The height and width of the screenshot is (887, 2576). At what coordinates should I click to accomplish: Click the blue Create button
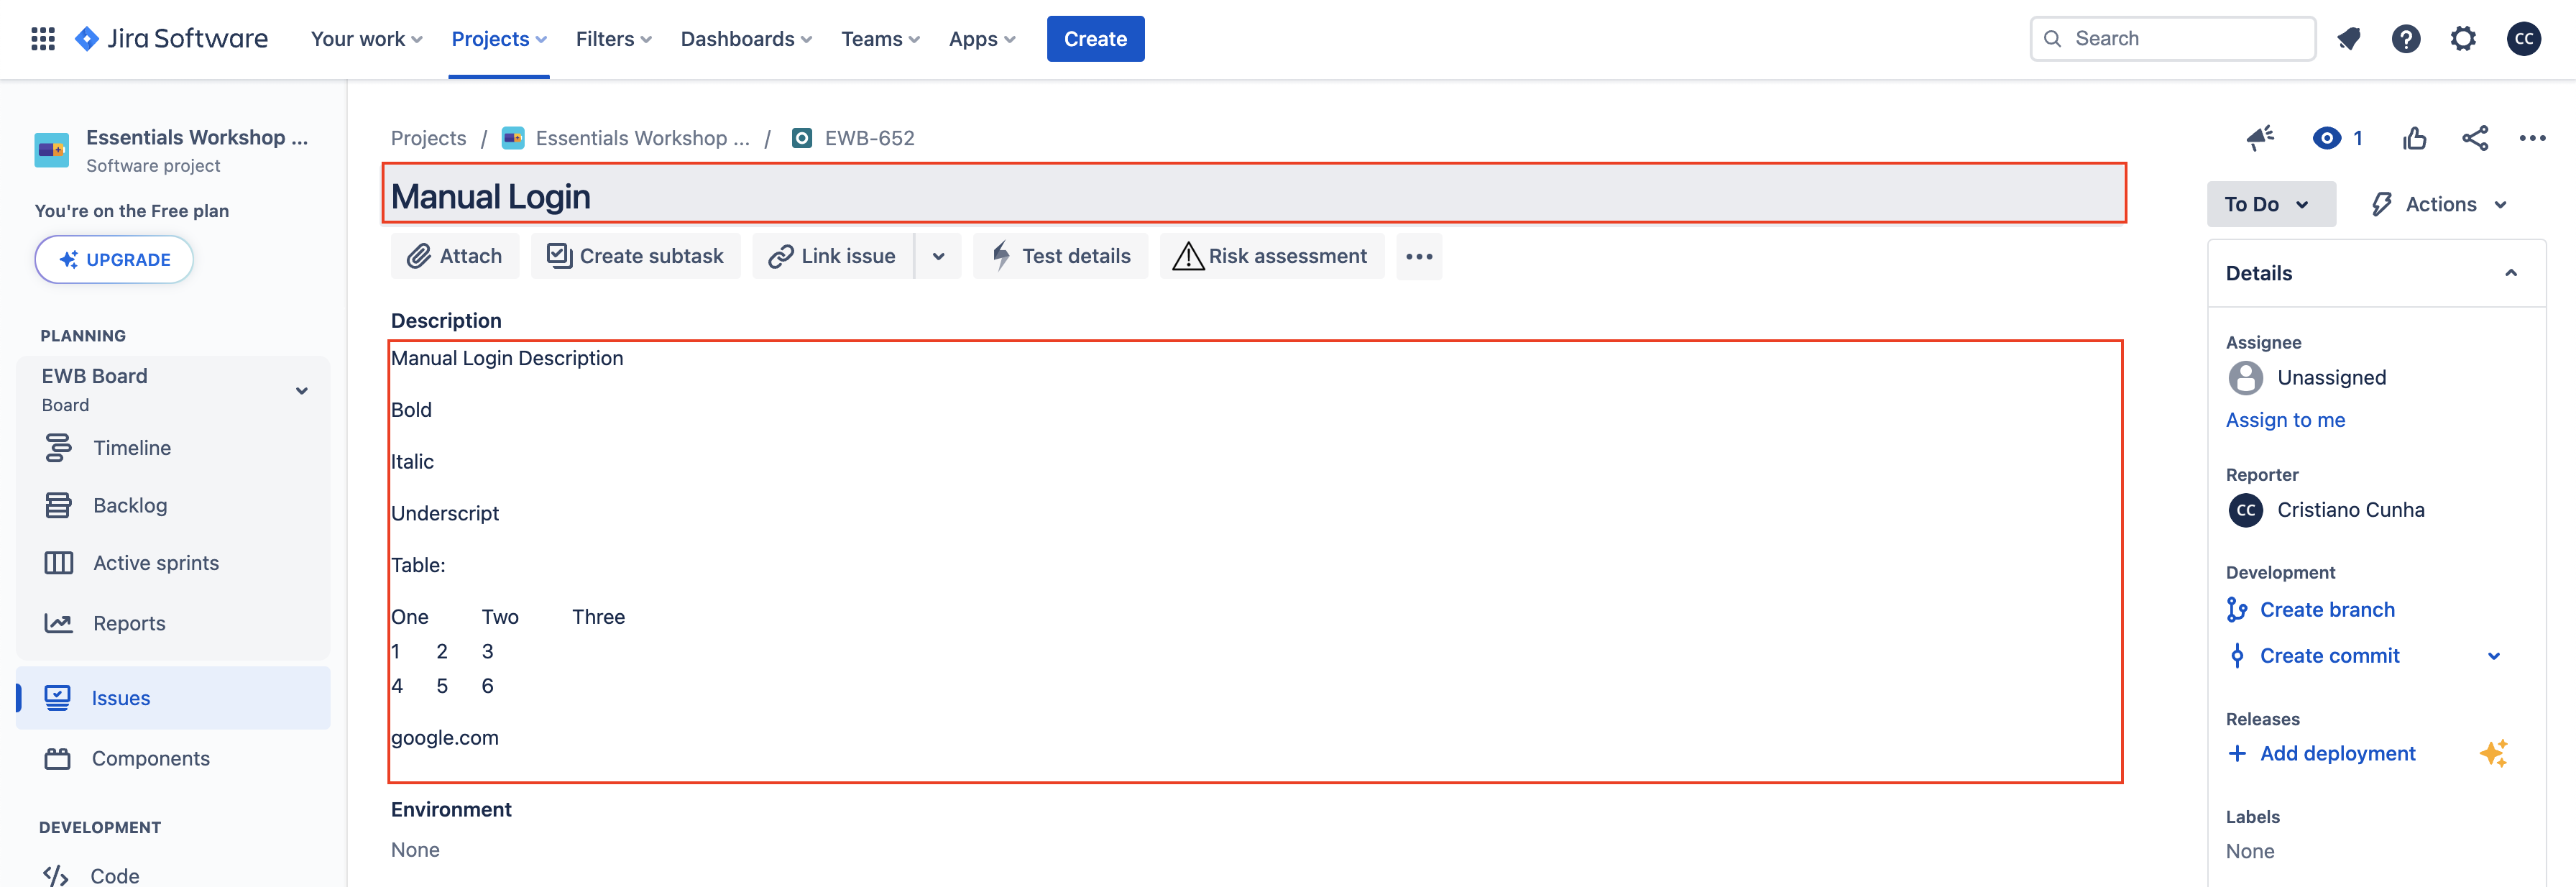pyautogui.click(x=1095, y=39)
